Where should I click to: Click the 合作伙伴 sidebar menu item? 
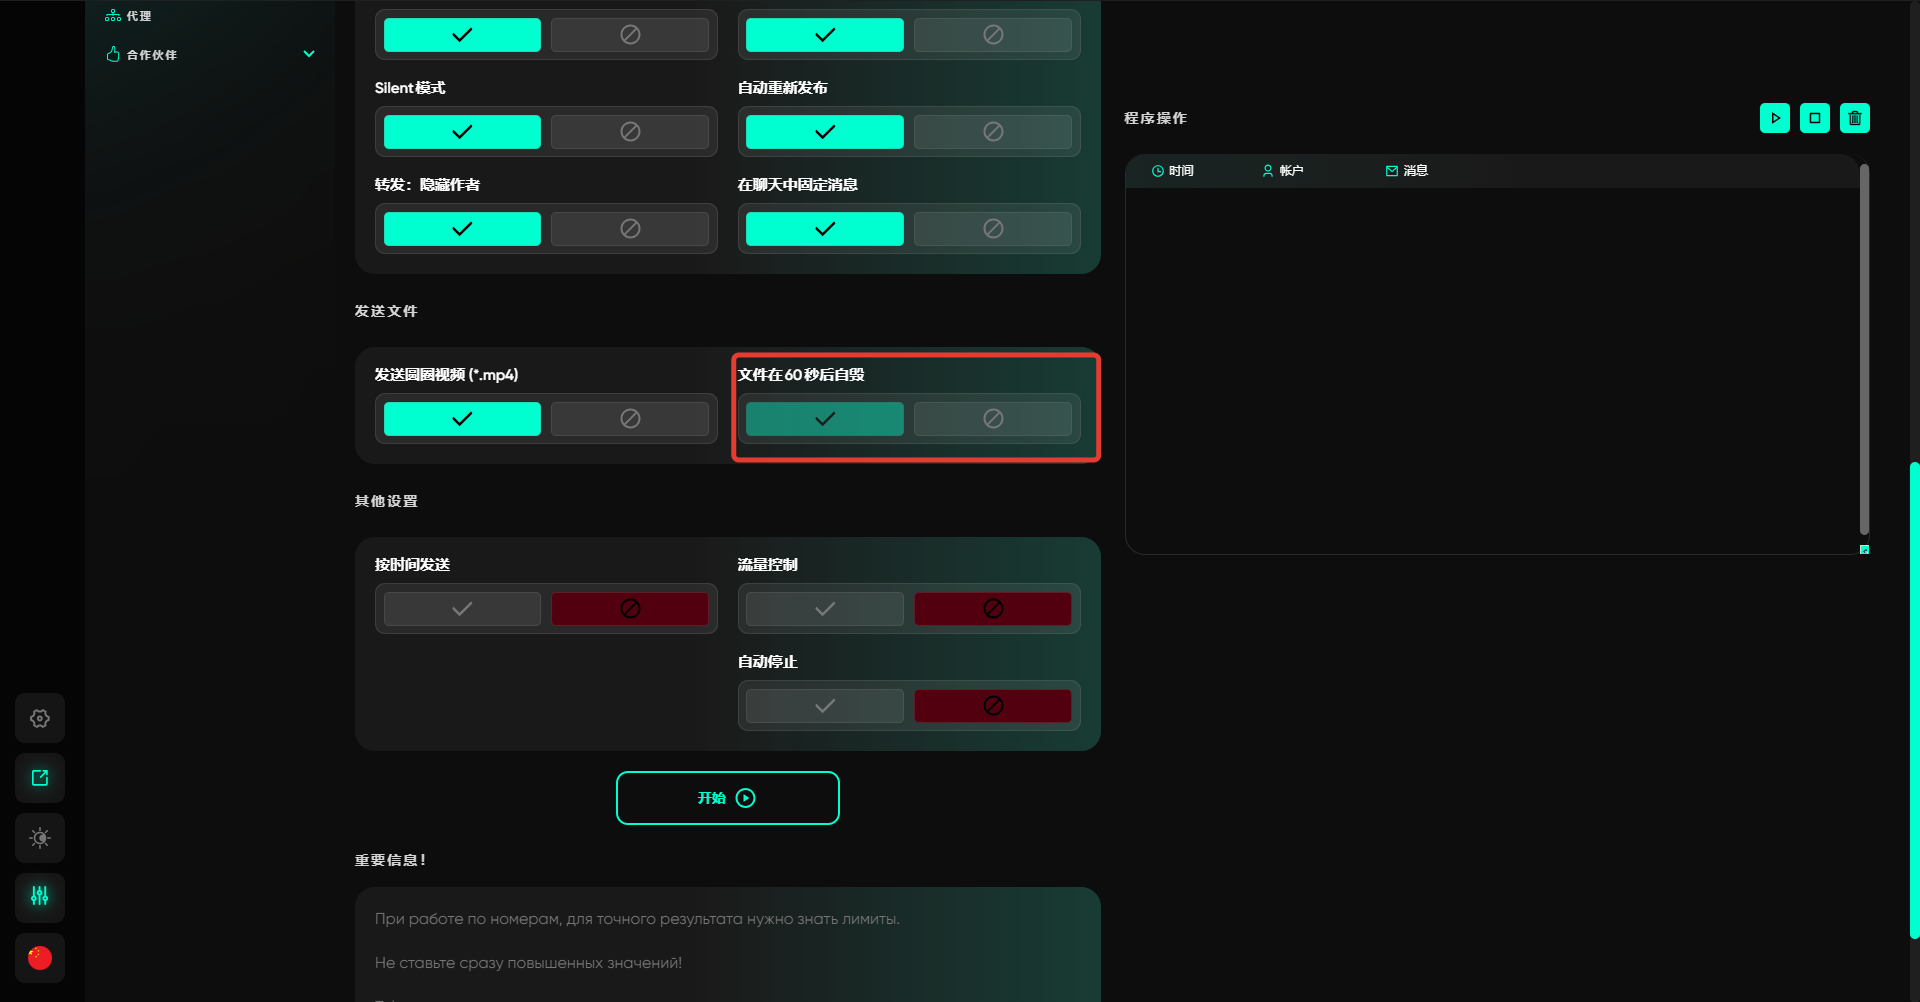pos(151,55)
